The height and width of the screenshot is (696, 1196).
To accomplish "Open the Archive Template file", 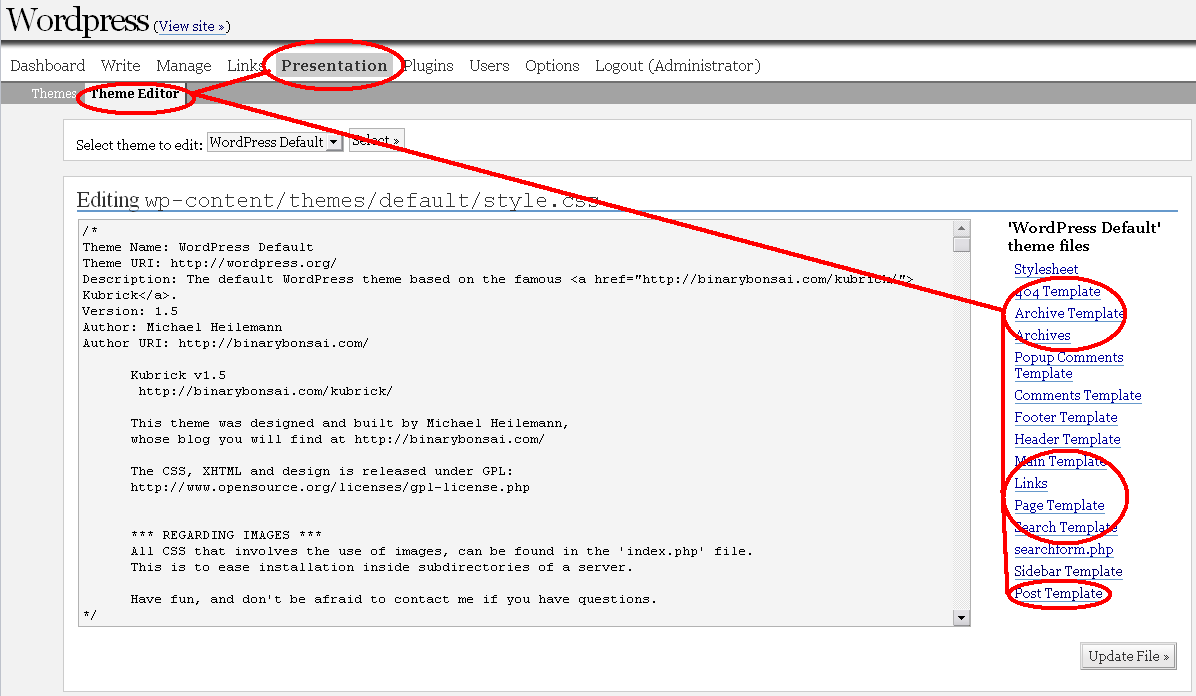I will coord(1069,314).
